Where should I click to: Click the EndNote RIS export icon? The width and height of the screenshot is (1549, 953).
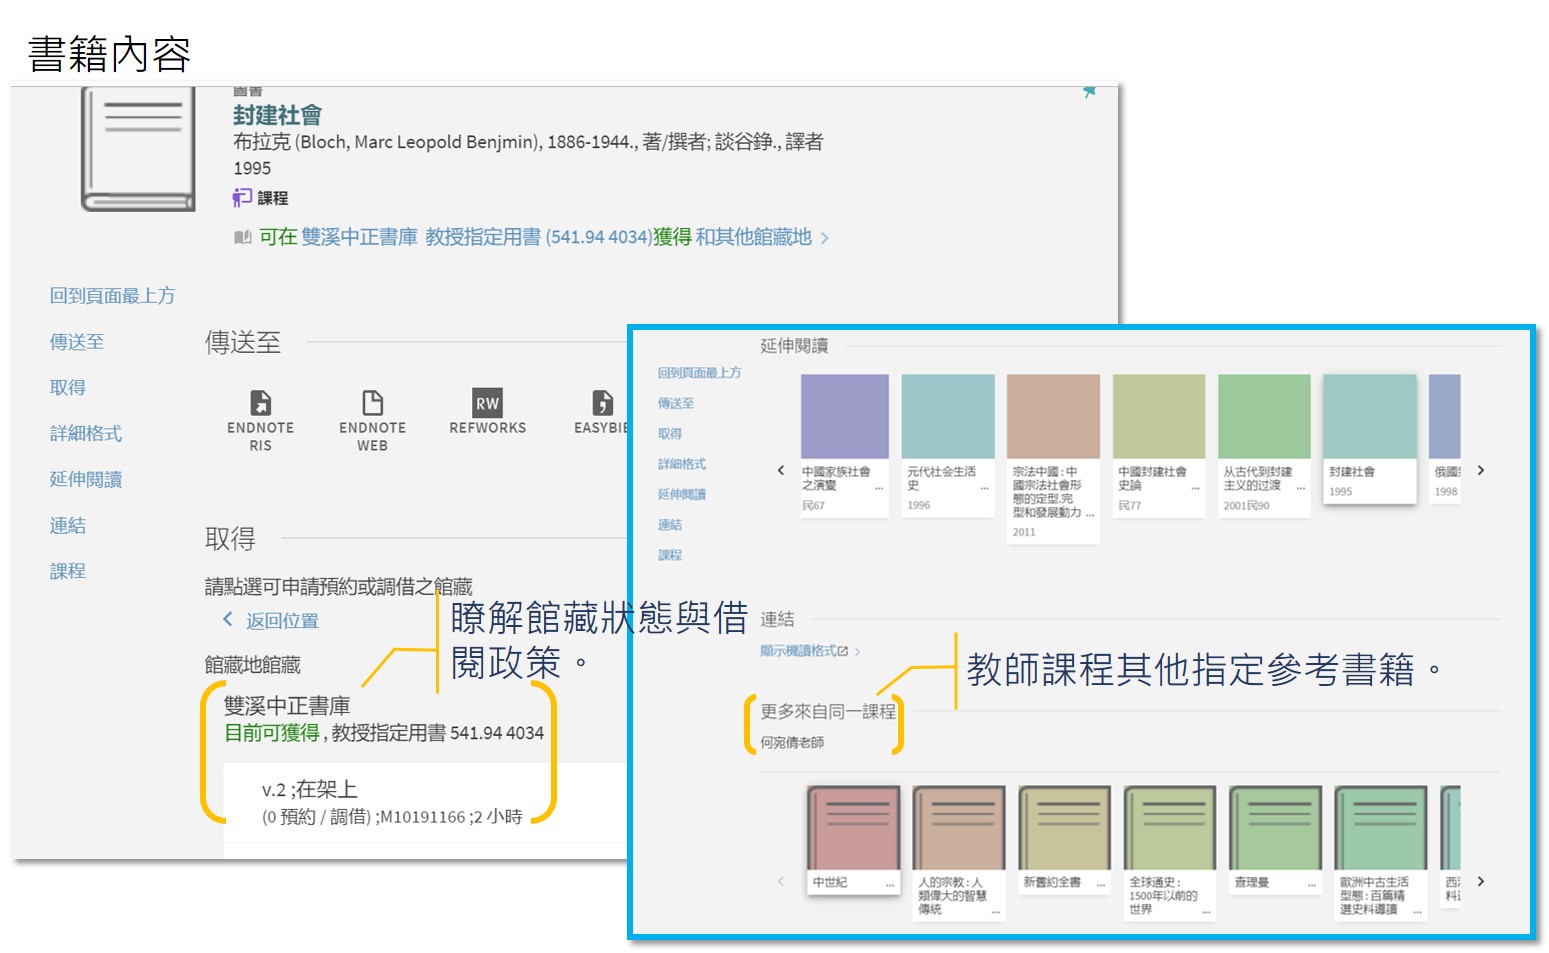tap(260, 403)
